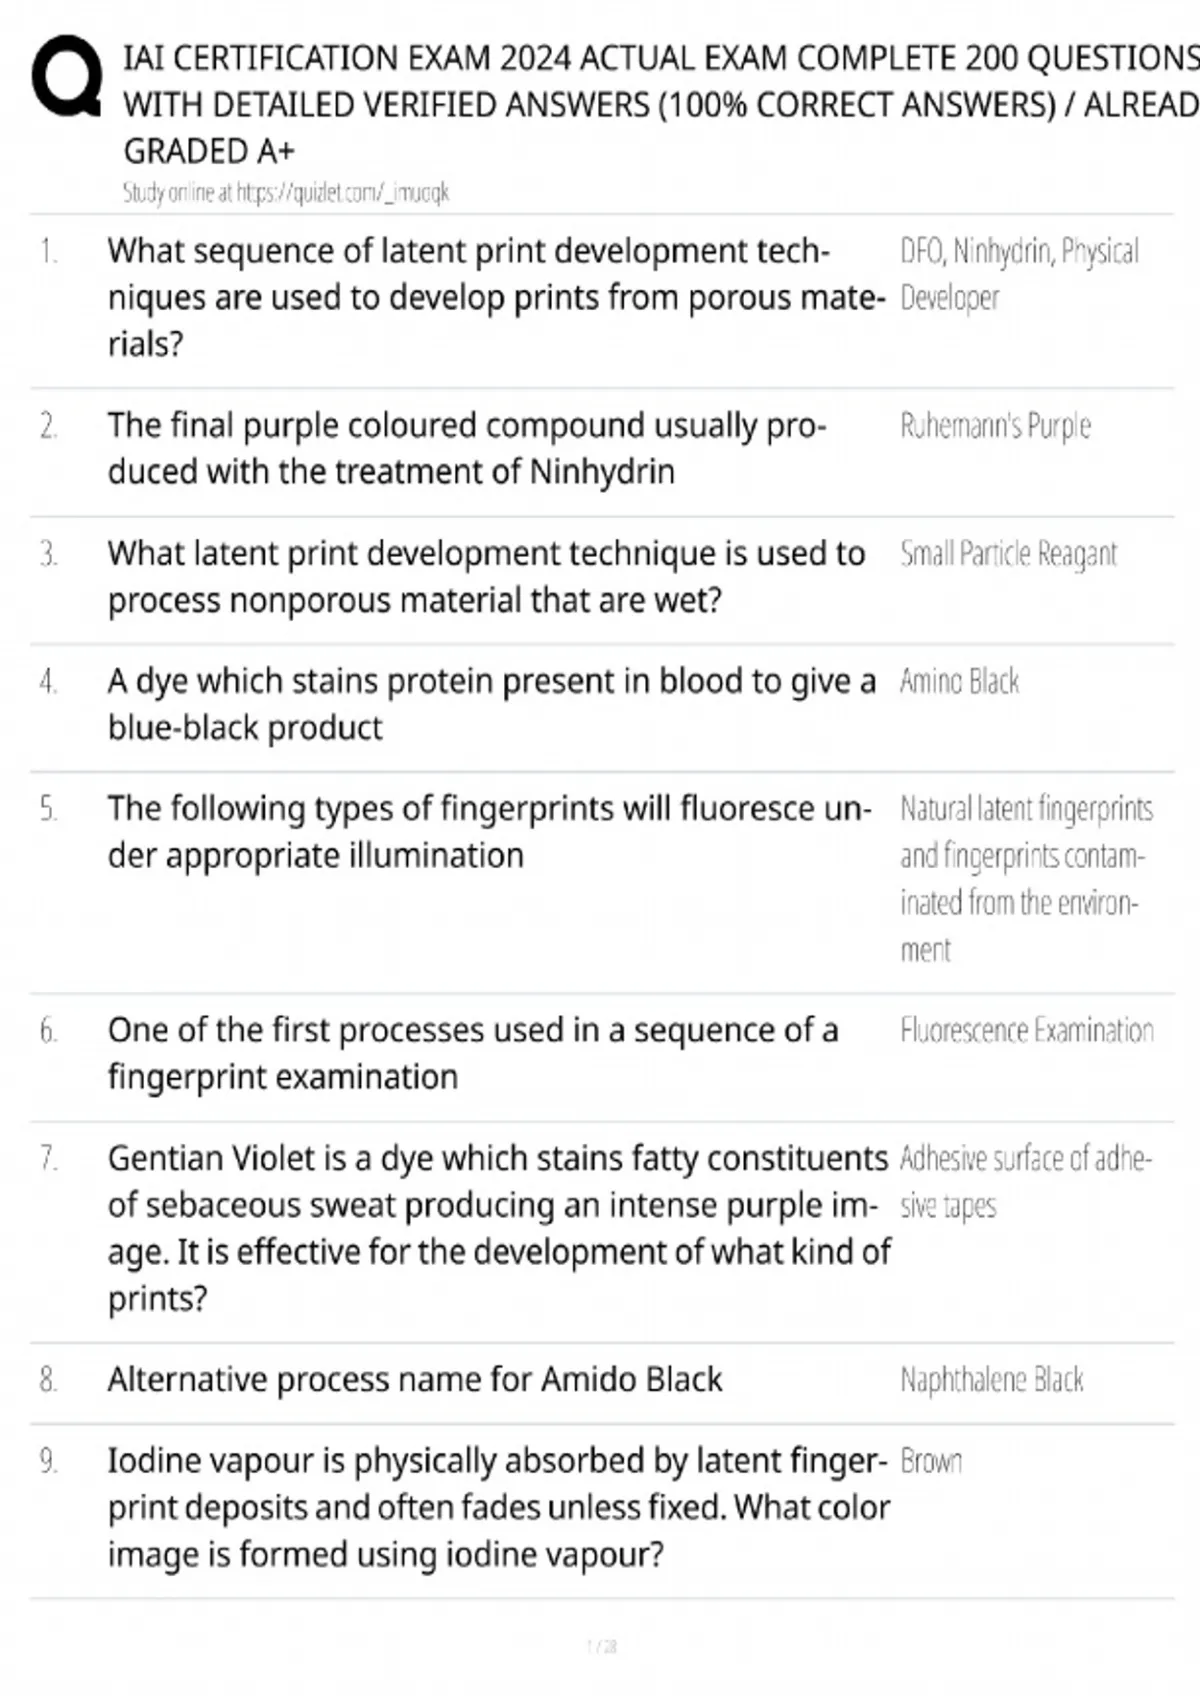The width and height of the screenshot is (1200, 1700).
Task: Click question 7 about Gentian Violet dye
Action: click(499, 1228)
